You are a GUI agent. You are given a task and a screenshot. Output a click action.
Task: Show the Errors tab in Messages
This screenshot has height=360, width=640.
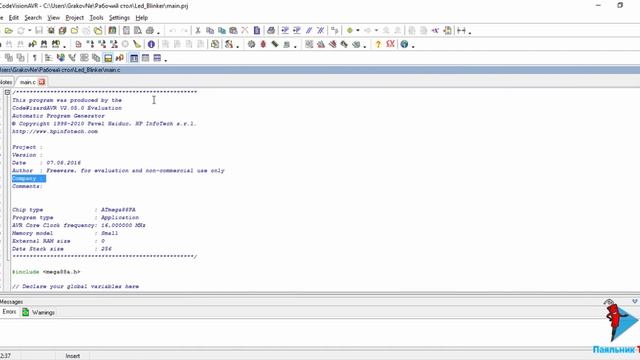click(9, 312)
